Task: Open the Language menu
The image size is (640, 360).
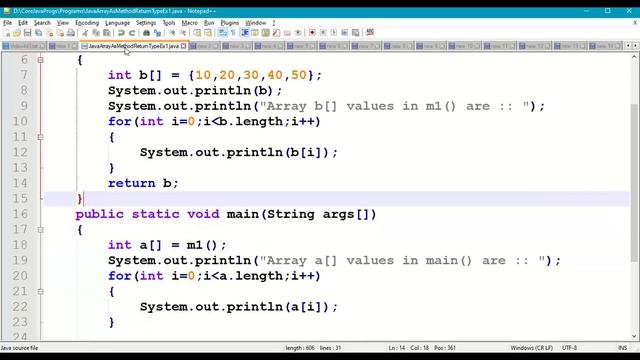Action: (x=117, y=23)
